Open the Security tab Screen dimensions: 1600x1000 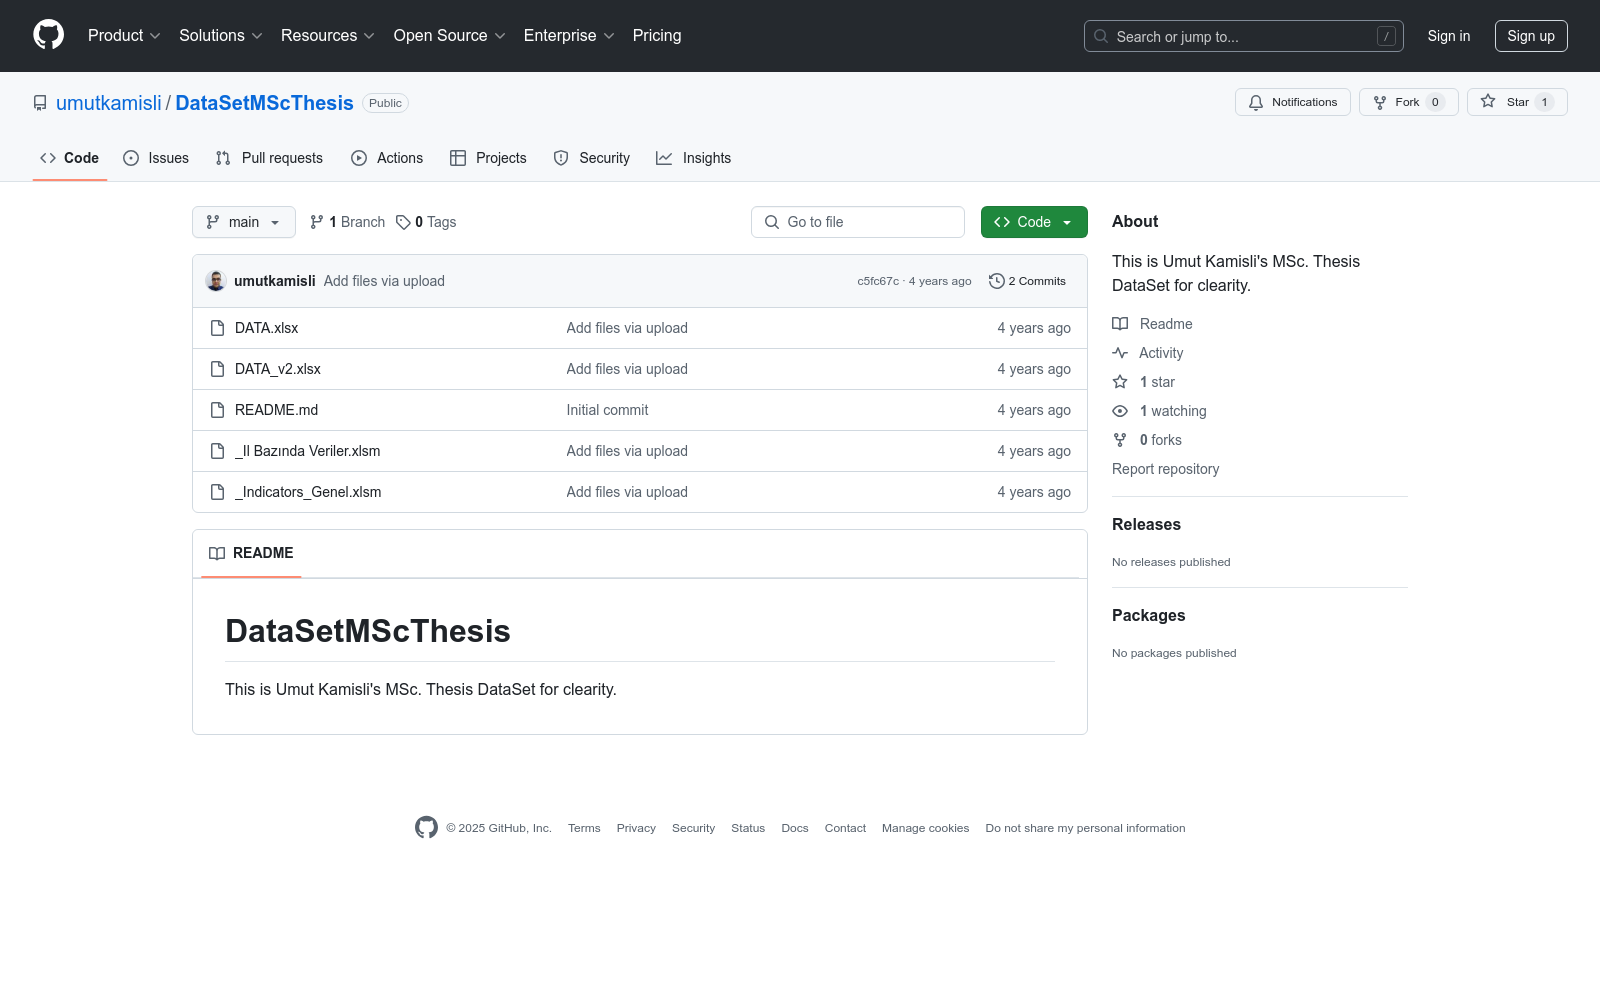[x=592, y=158]
